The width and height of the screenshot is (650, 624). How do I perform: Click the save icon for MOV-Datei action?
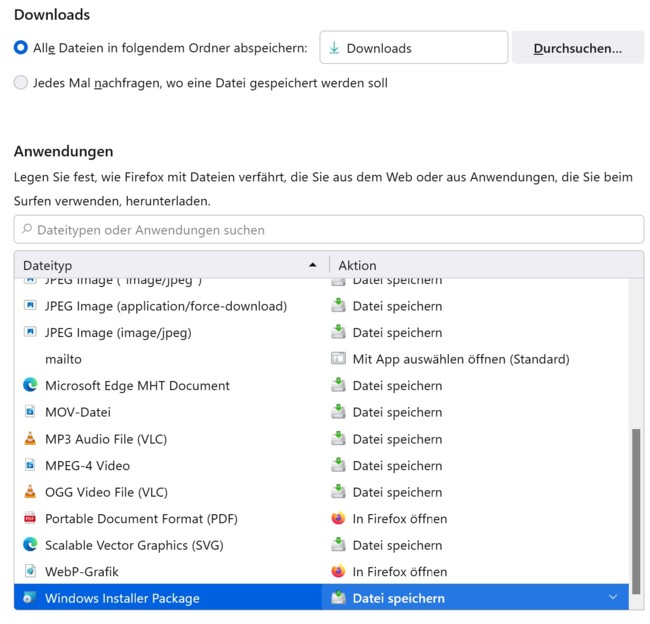click(x=338, y=412)
